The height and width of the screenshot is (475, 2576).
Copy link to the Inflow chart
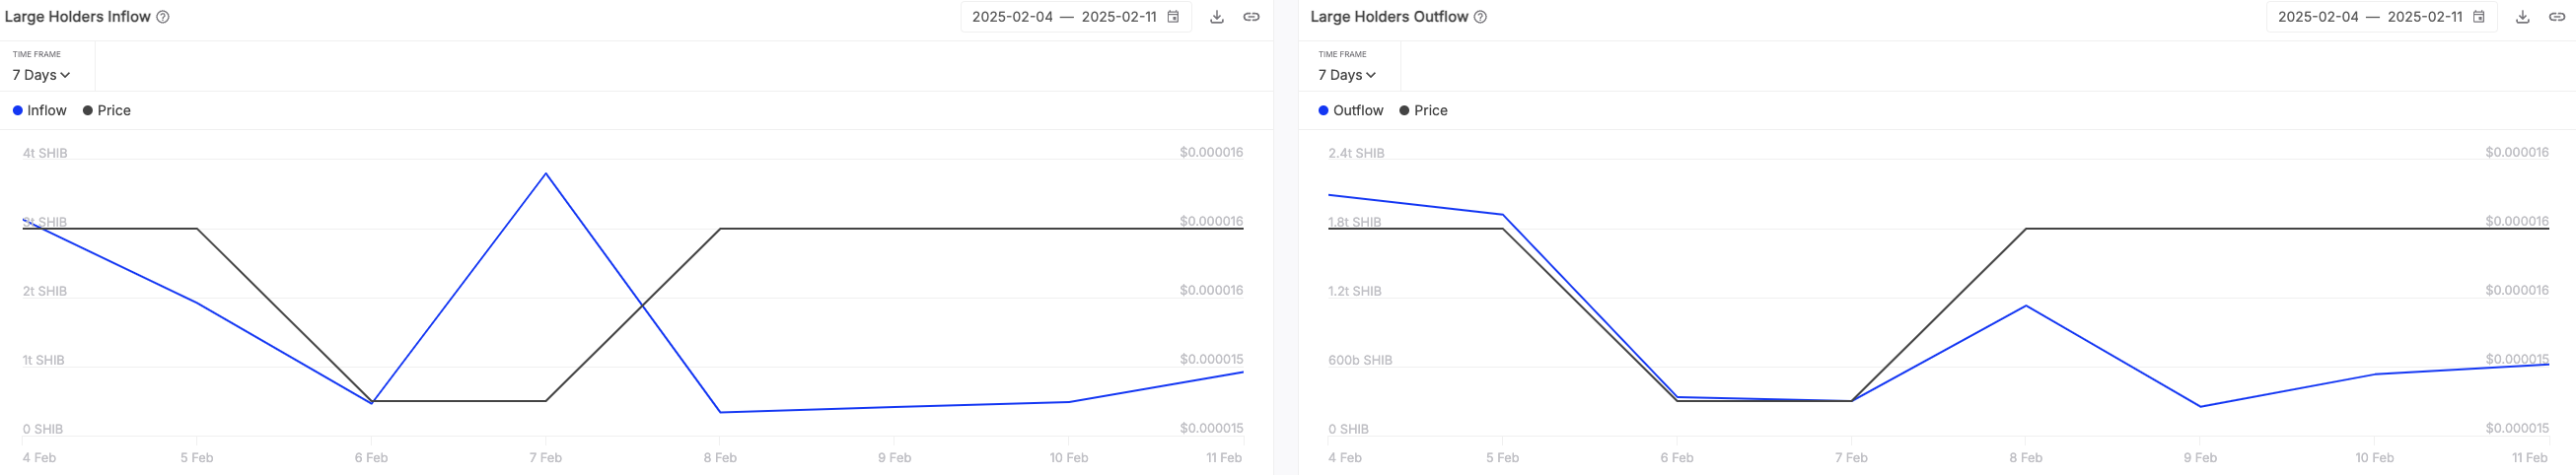pyautogui.click(x=1251, y=17)
